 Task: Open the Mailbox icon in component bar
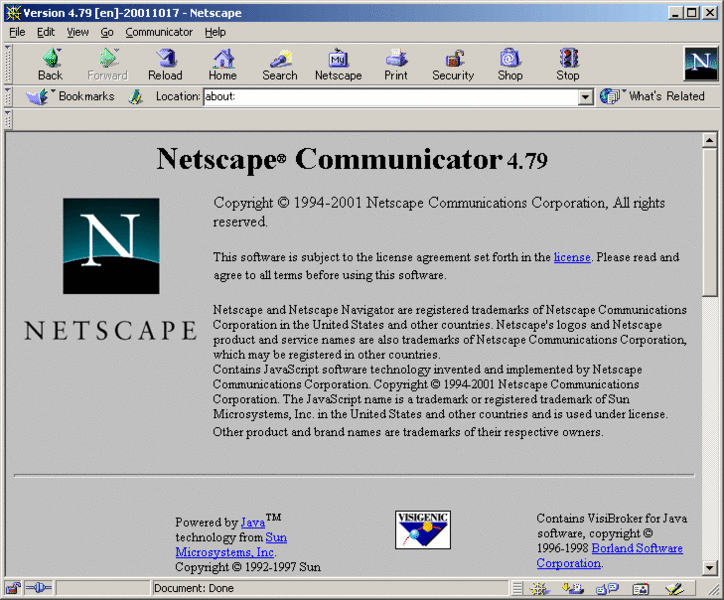pyautogui.click(x=573, y=588)
